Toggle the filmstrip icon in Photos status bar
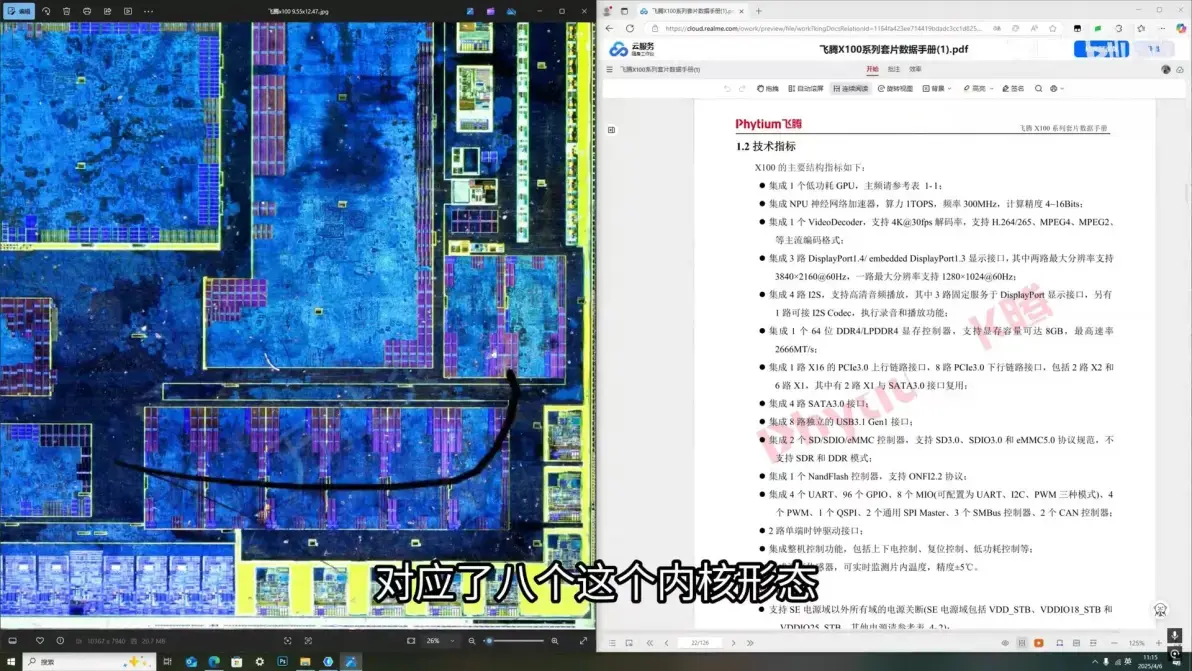 (x=12, y=641)
